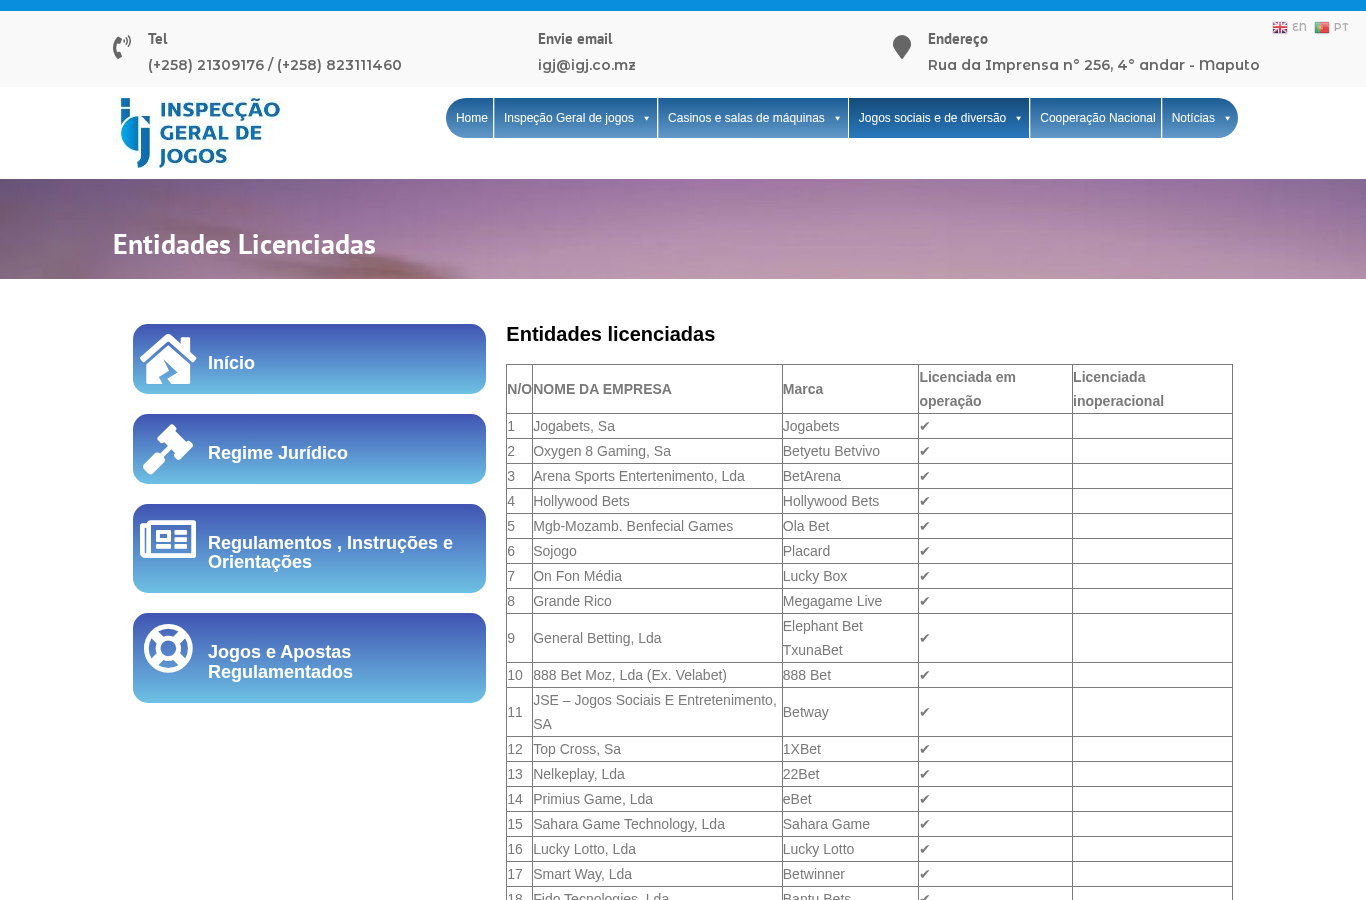Image resolution: width=1366 pixels, height=900 pixels.
Task: Select the Jogabets, Sa company cell
Action: pos(657,426)
